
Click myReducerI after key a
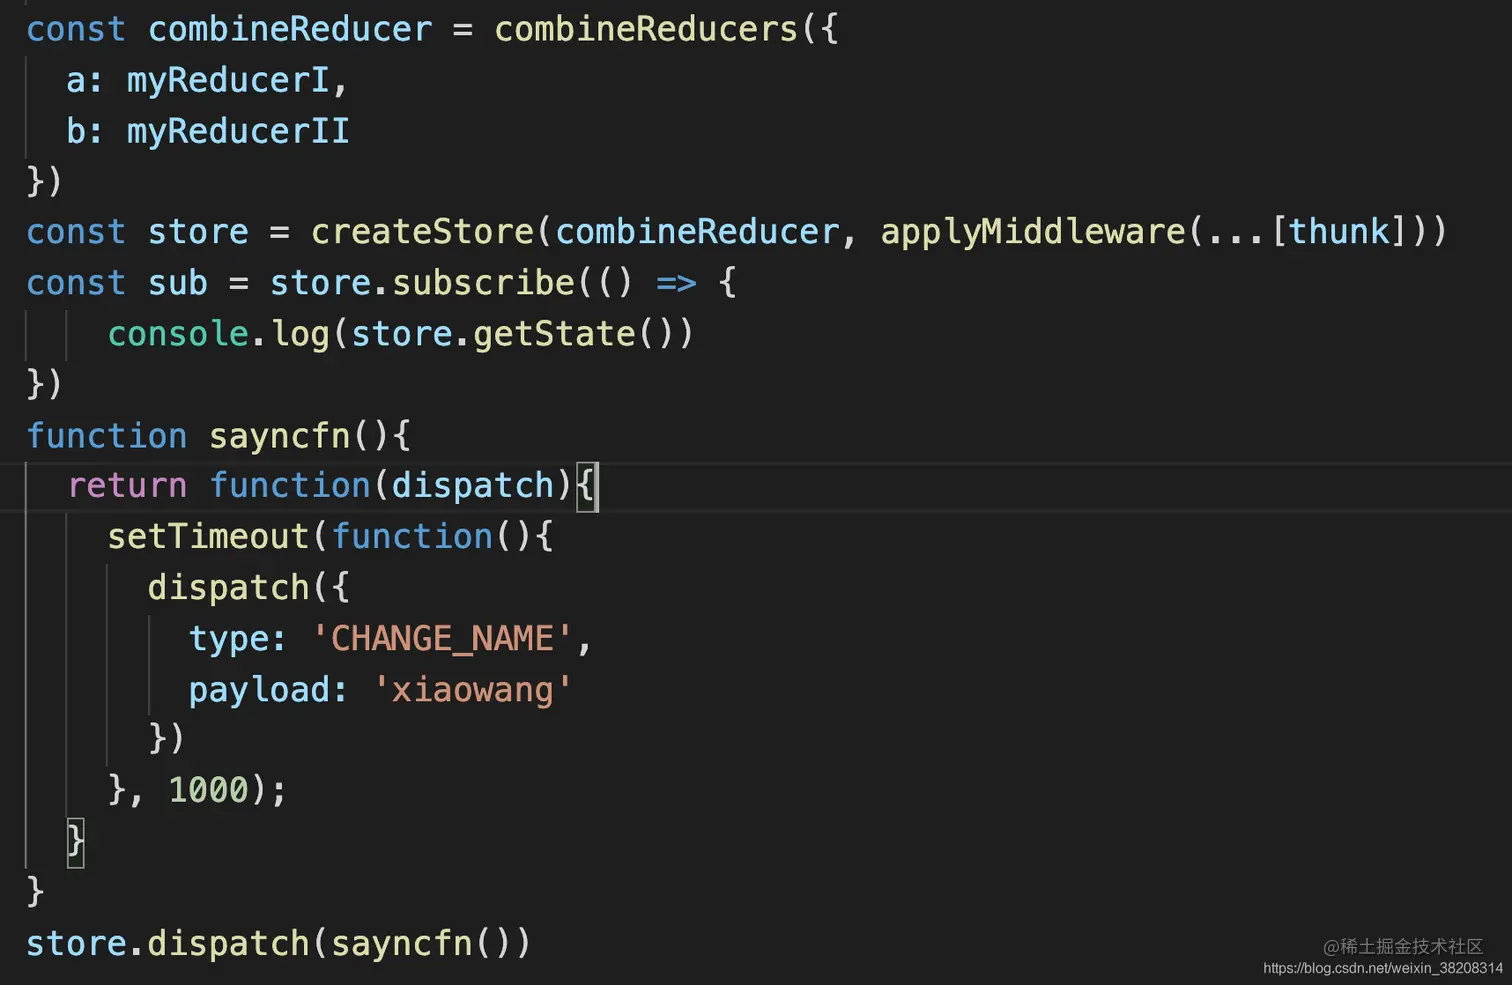click(x=228, y=80)
